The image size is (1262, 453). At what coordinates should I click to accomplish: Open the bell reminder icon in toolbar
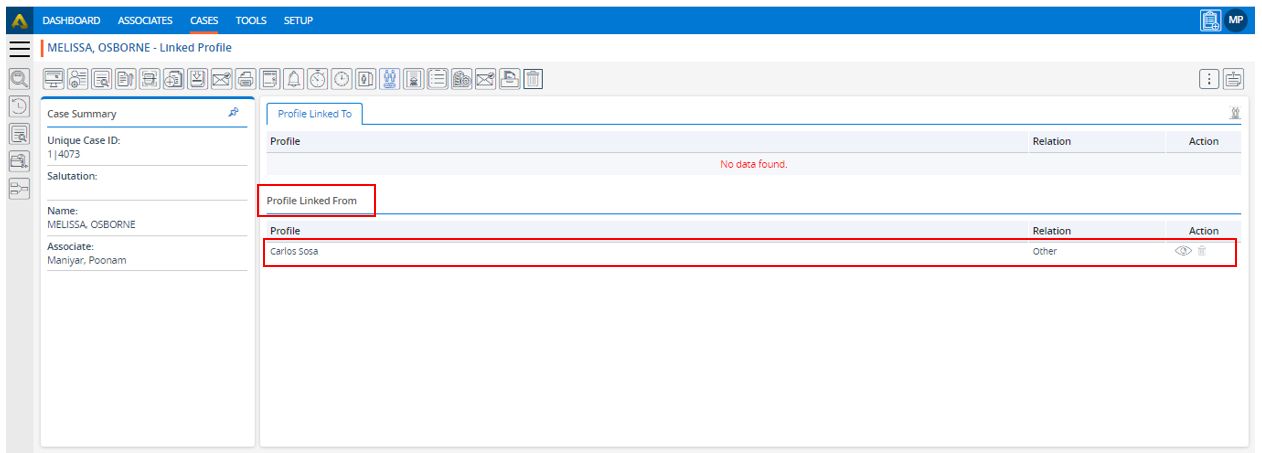(294, 79)
